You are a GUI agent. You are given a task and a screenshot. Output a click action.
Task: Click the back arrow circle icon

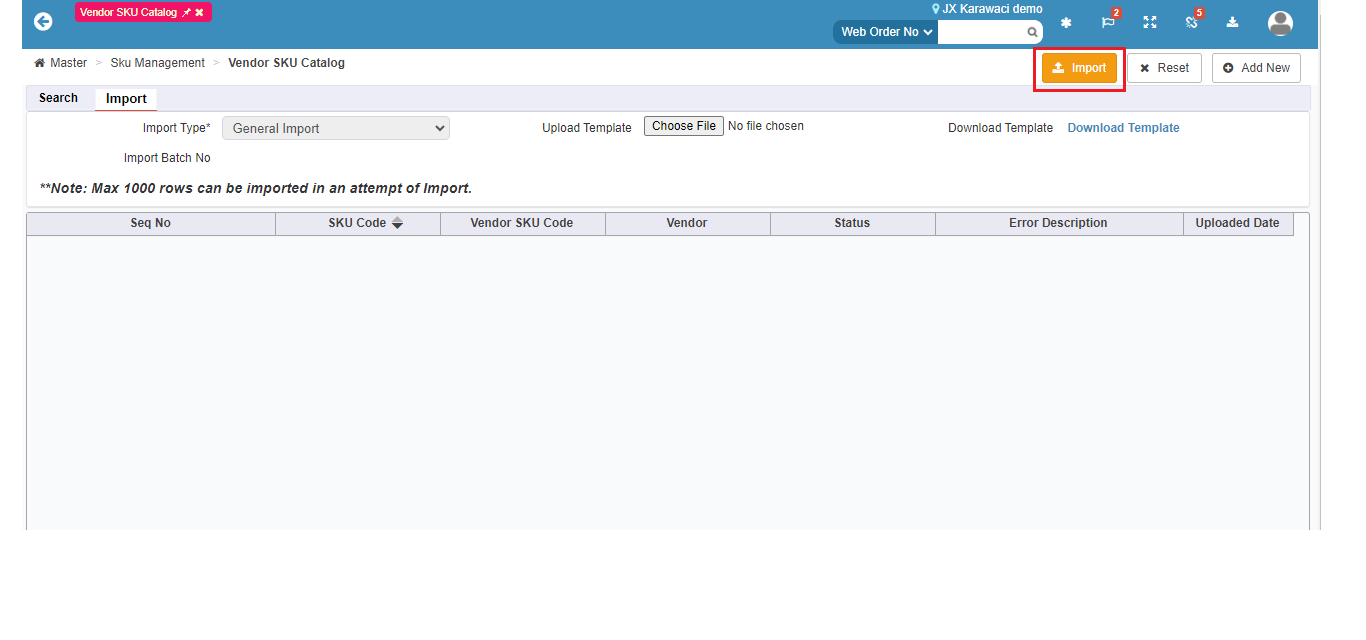click(43, 21)
